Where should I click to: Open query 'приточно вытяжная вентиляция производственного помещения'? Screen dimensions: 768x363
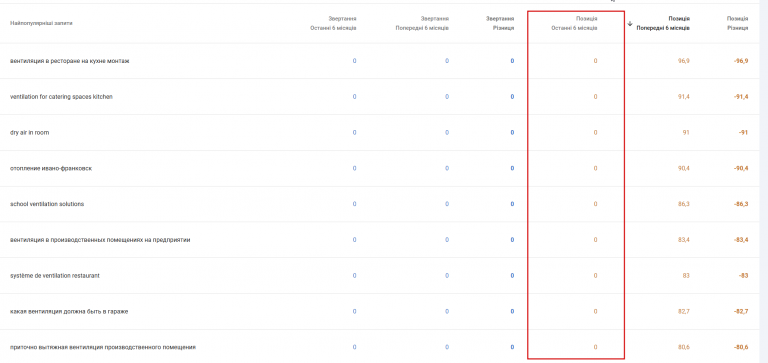click(x=103, y=347)
